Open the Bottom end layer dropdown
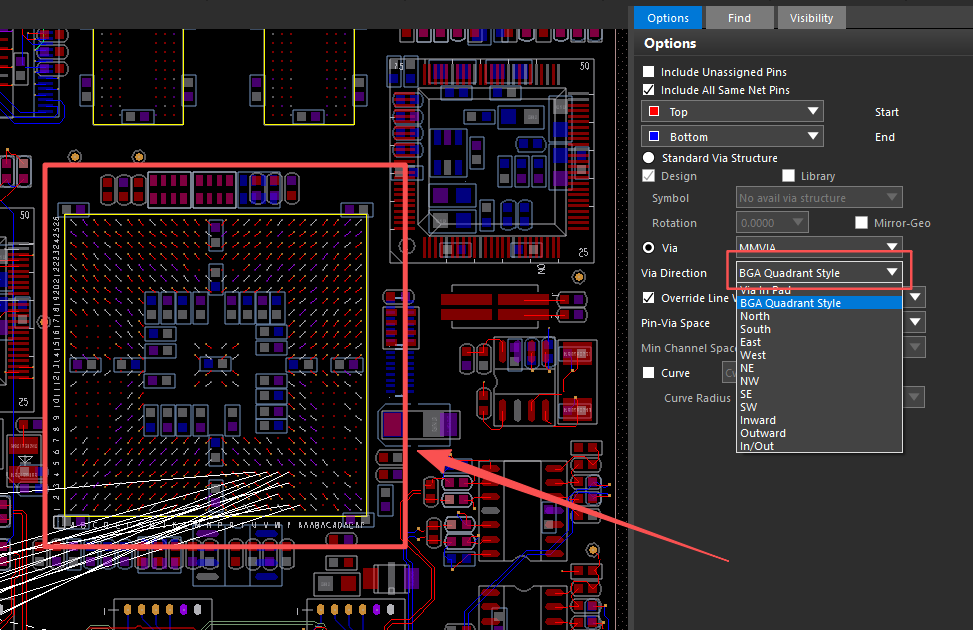Screen dimensions: 973x630 click(x=813, y=137)
